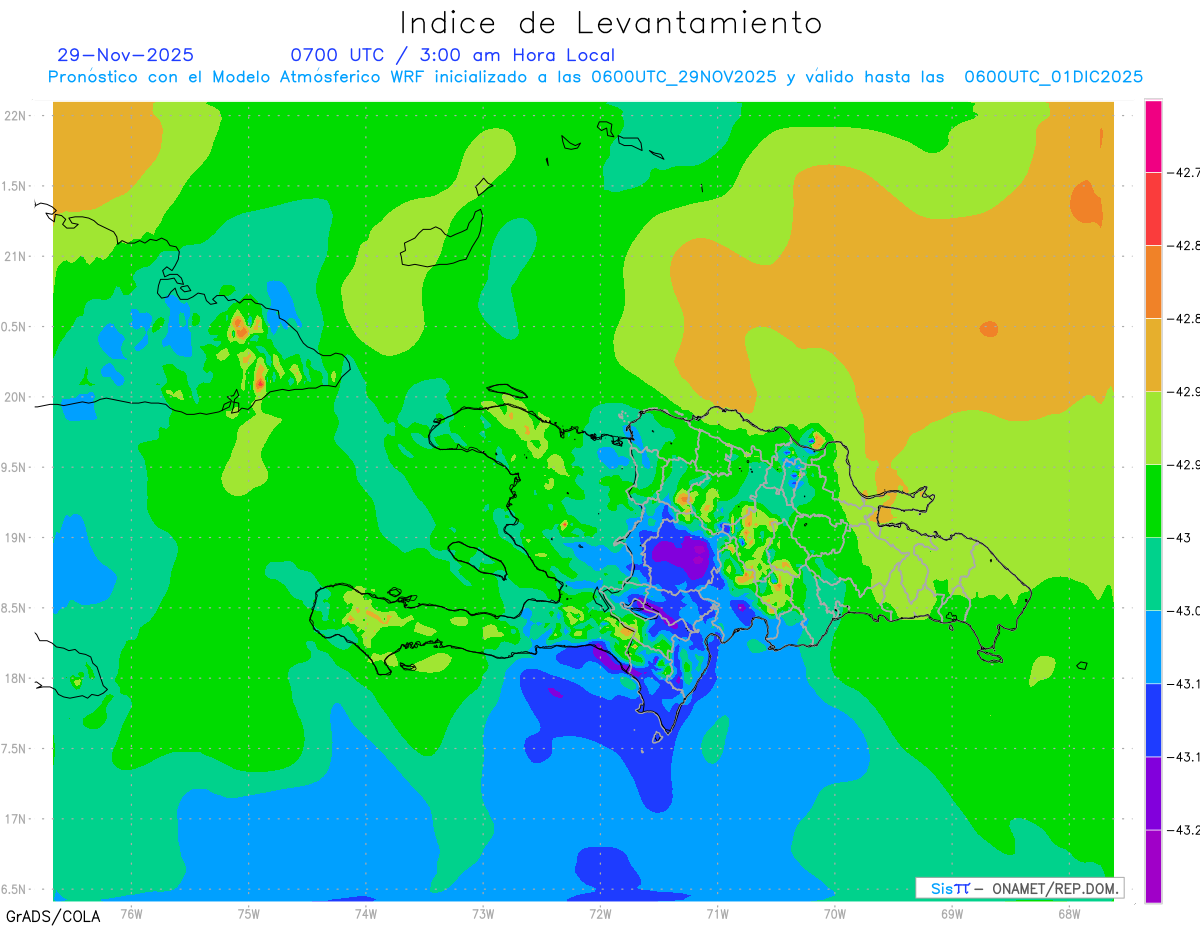Select the magenta swatch at the legend top
Image resolution: width=1200 pixels, height=927 pixels.
1153,136
